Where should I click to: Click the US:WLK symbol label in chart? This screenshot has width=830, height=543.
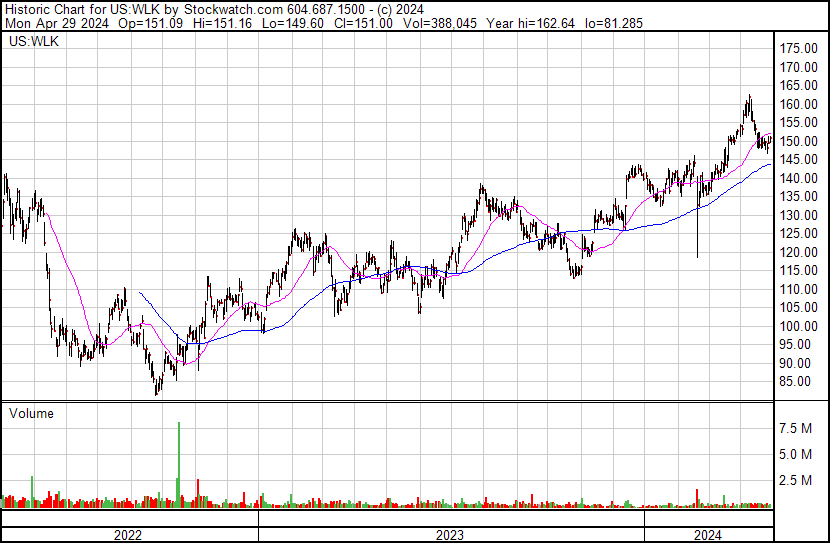click(30, 43)
